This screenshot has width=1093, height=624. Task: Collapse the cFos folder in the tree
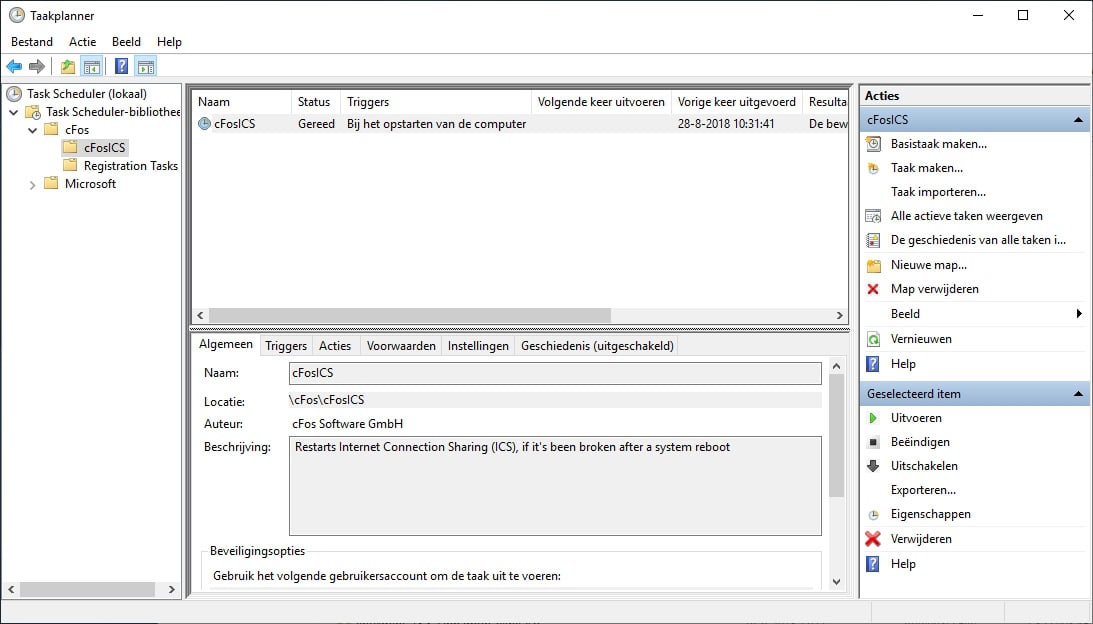[33, 129]
